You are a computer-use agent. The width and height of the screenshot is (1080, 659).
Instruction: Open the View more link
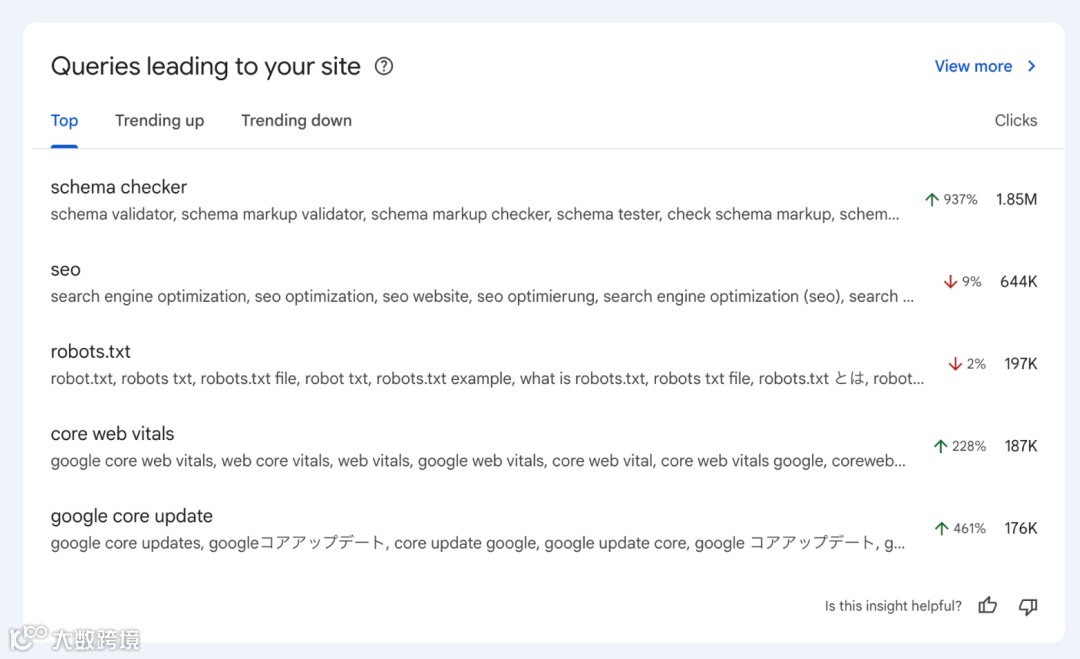click(973, 67)
